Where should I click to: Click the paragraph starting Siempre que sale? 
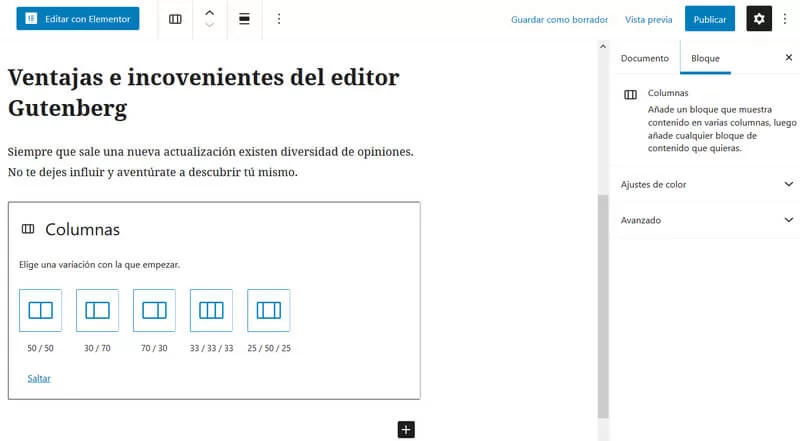pyautogui.click(x=211, y=162)
